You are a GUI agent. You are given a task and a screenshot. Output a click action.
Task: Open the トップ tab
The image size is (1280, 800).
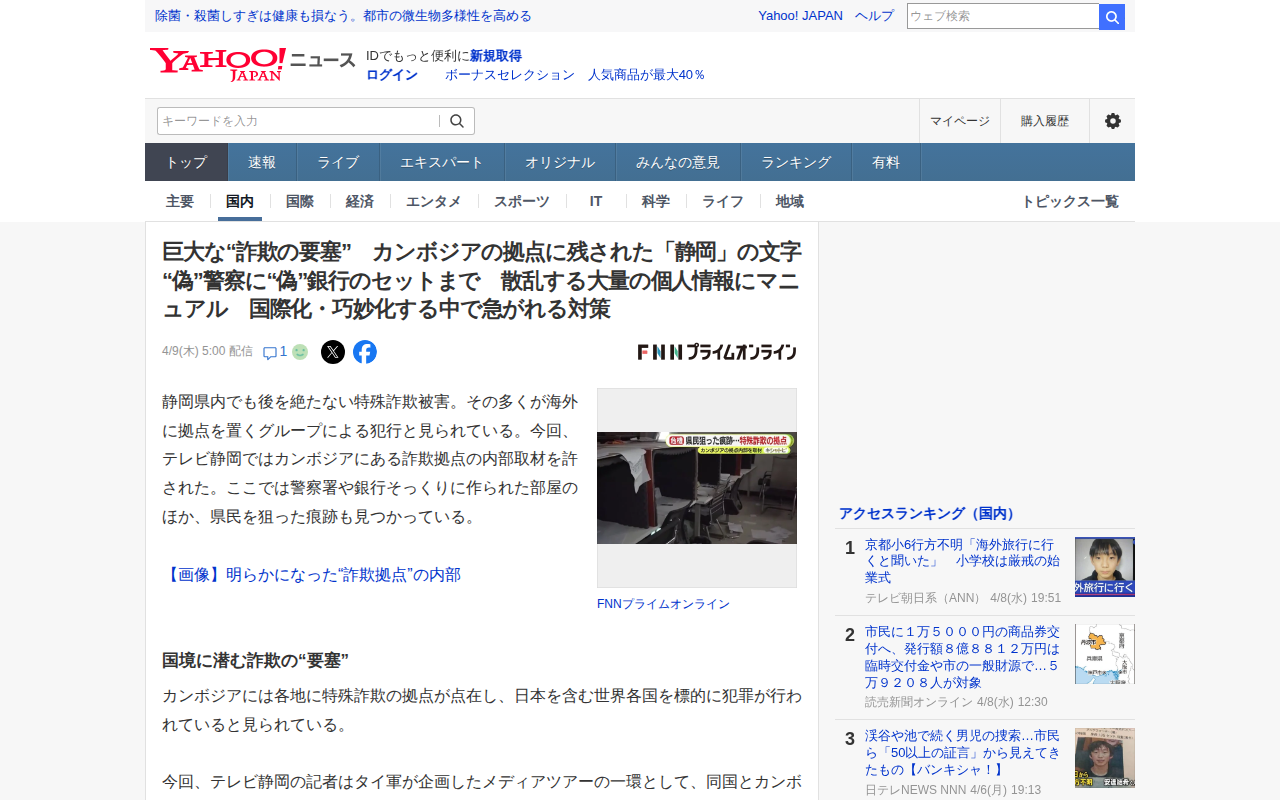(x=187, y=162)
